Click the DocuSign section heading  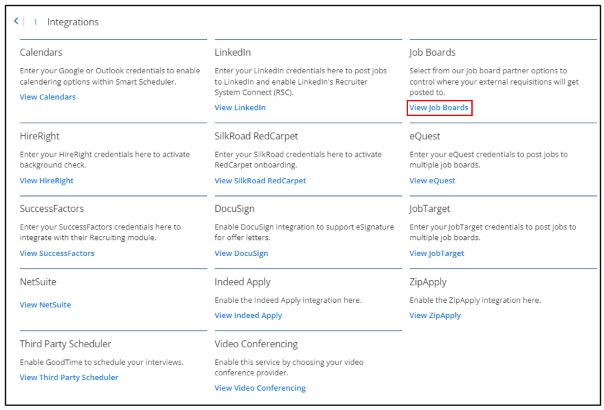click(x=235, y=209)
